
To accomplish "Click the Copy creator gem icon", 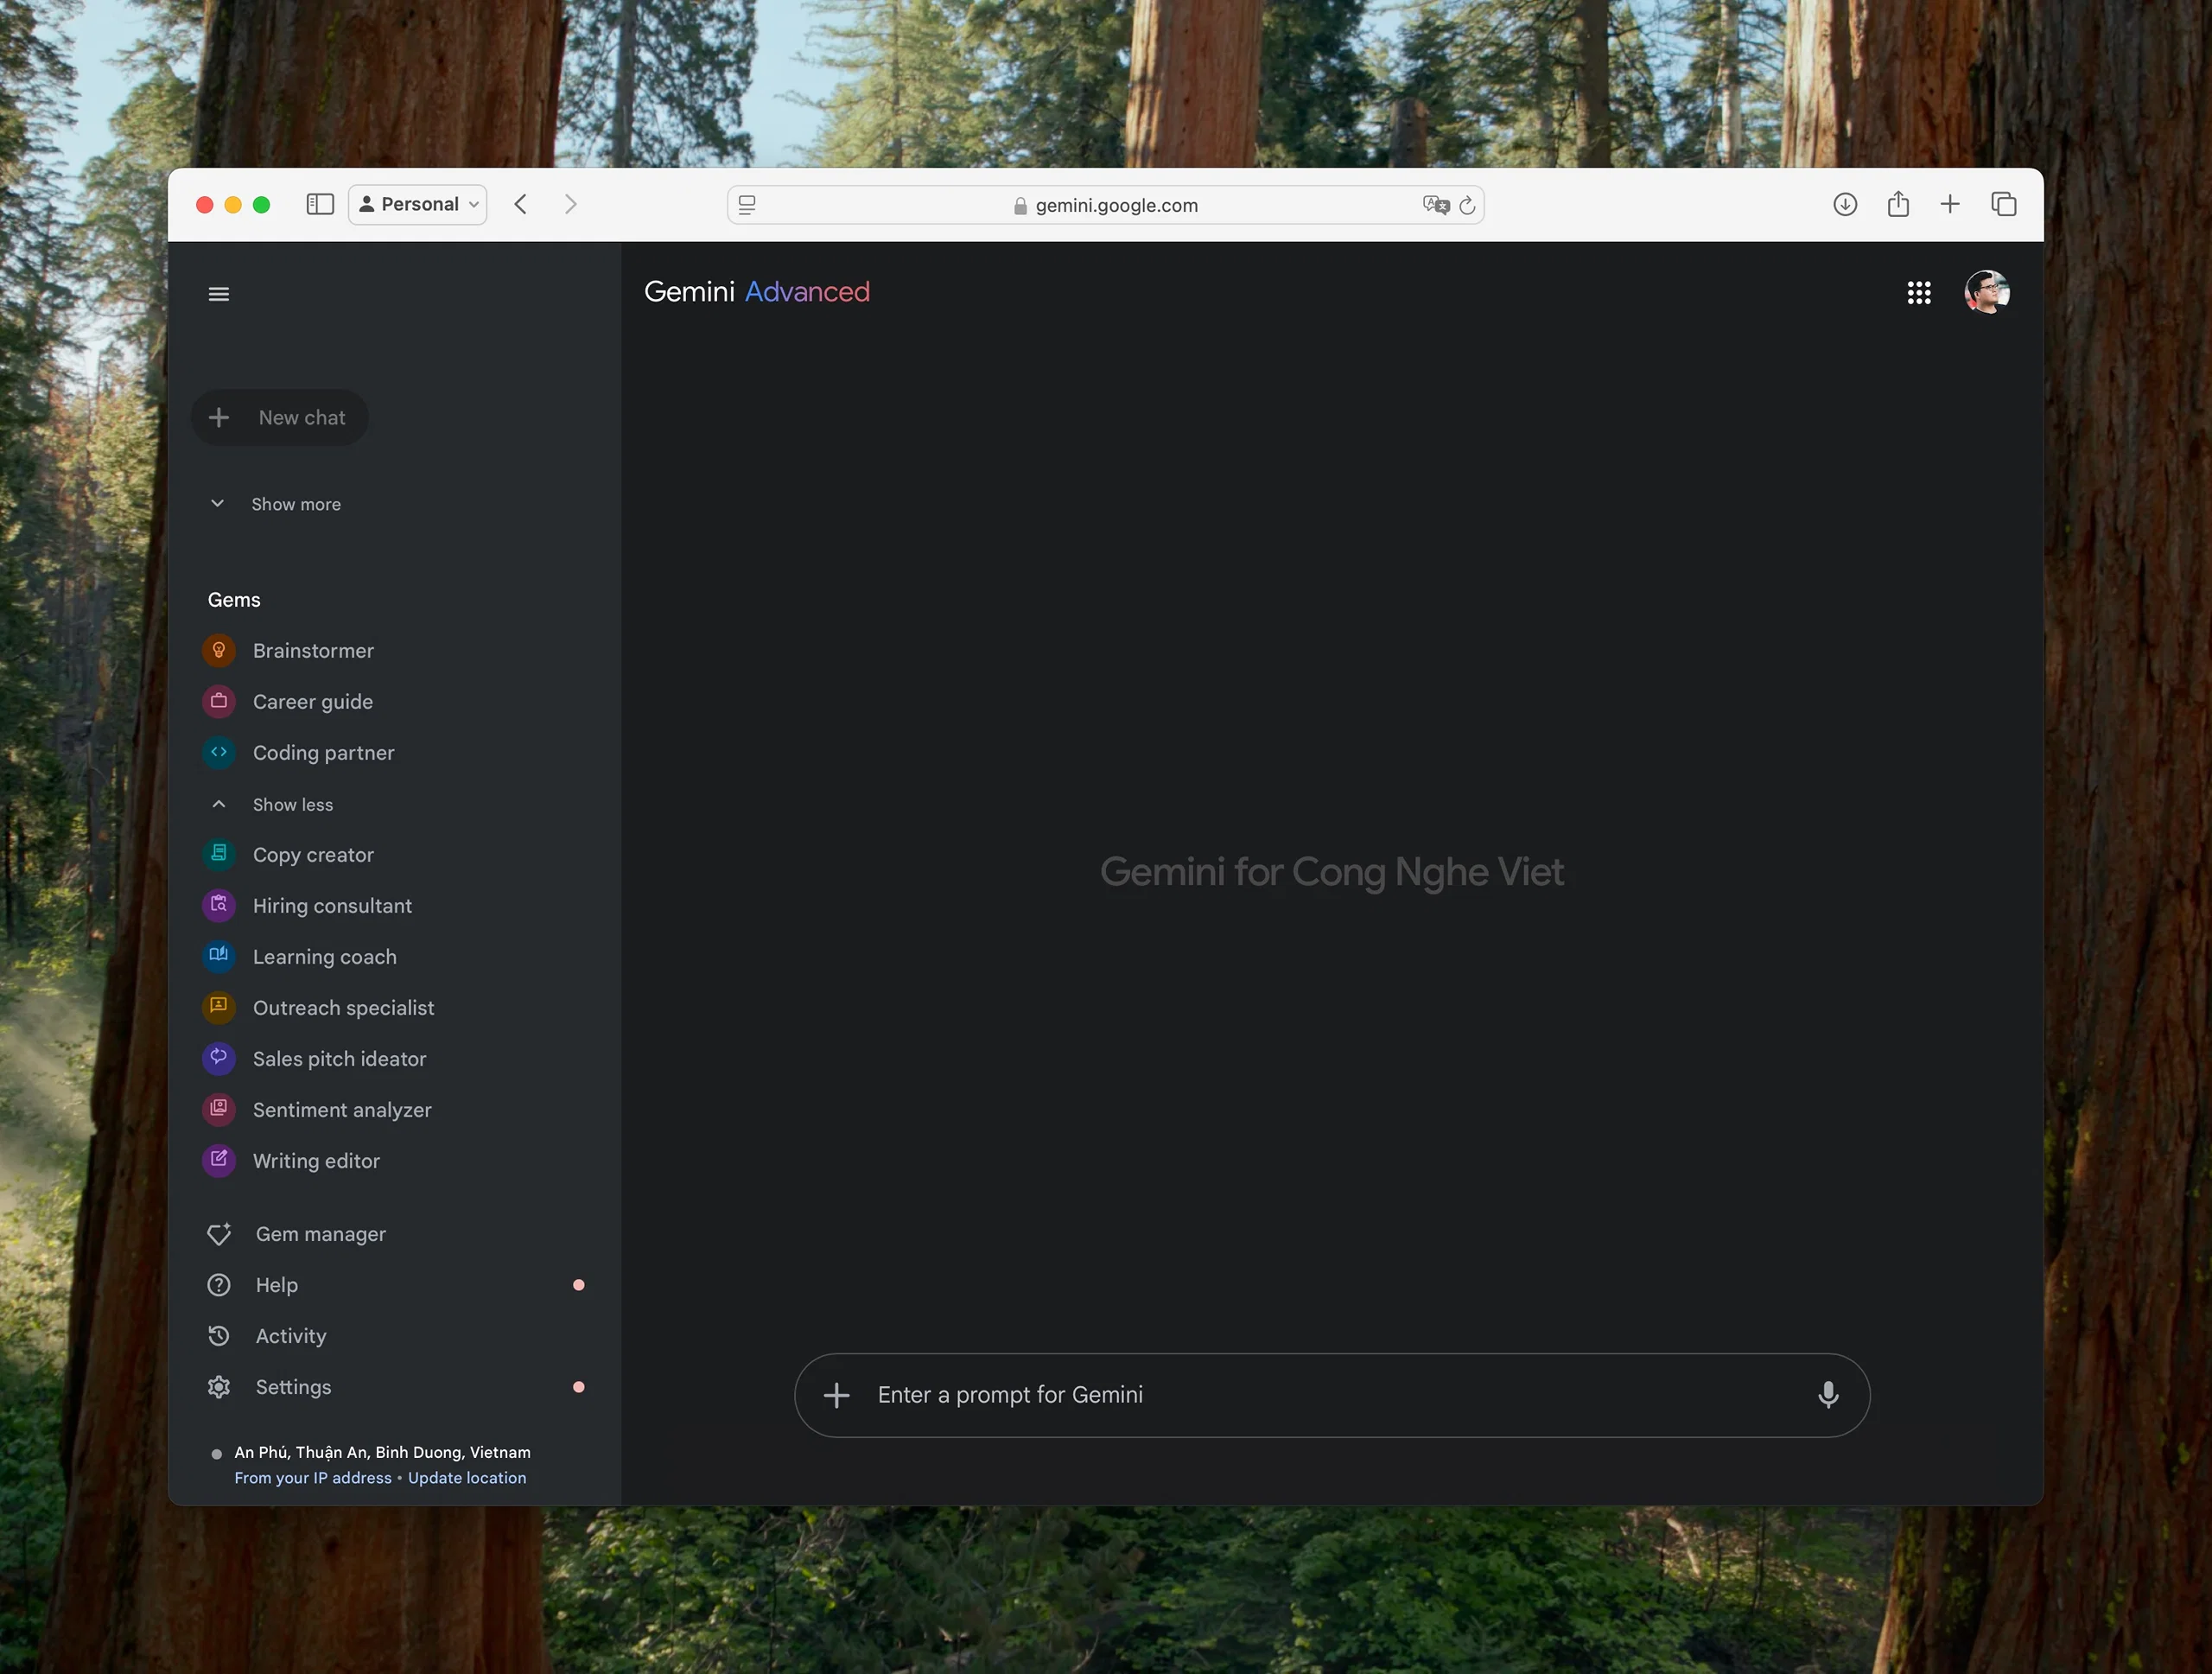I will (219, 853).
